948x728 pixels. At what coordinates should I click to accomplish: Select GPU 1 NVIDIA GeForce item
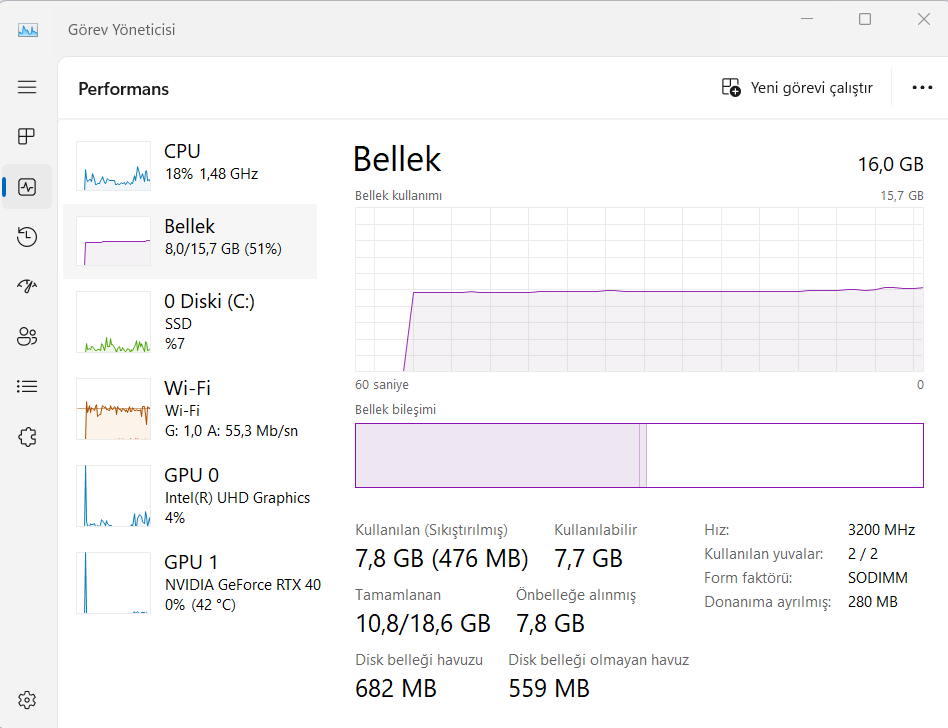(190, 583)
